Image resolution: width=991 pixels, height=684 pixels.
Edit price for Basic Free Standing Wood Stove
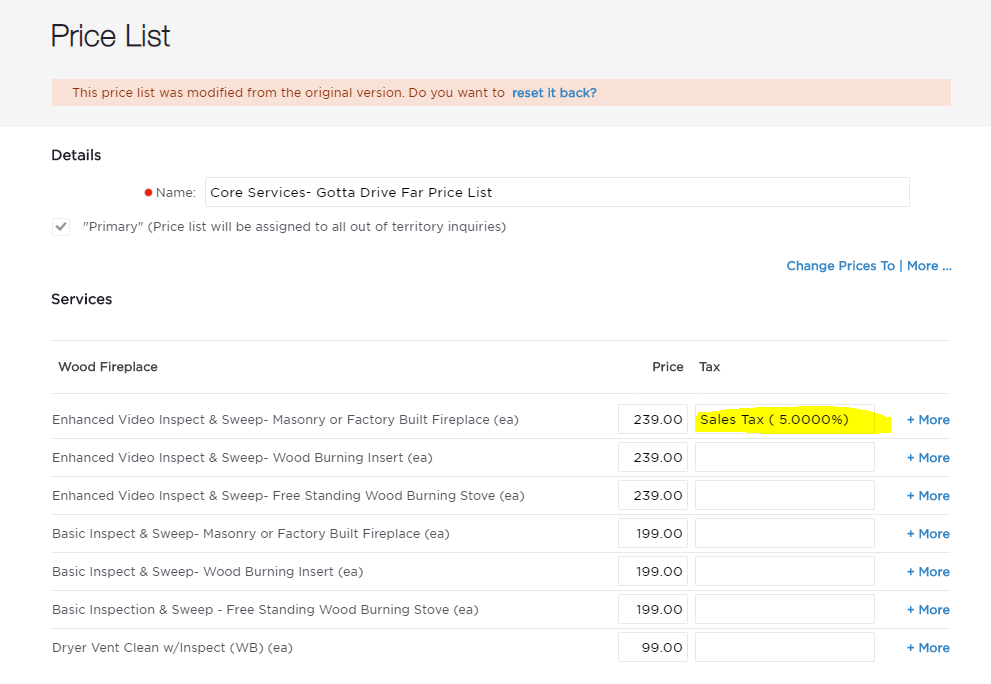[x=653, y=609]
